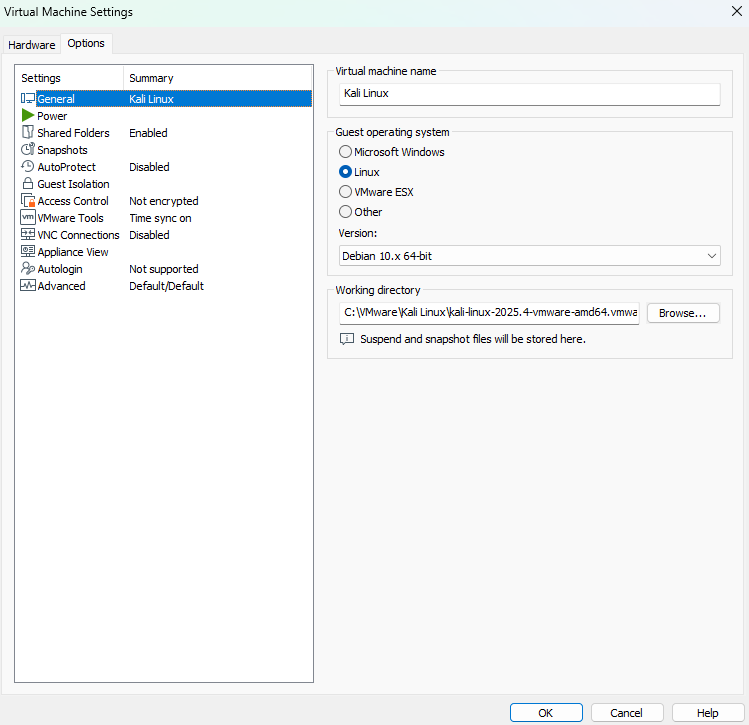This screenshot has height=725, width=749.
Task: Open the Version dropdown Debian 10.x 64-bit
Action: [x=529, y=256]
